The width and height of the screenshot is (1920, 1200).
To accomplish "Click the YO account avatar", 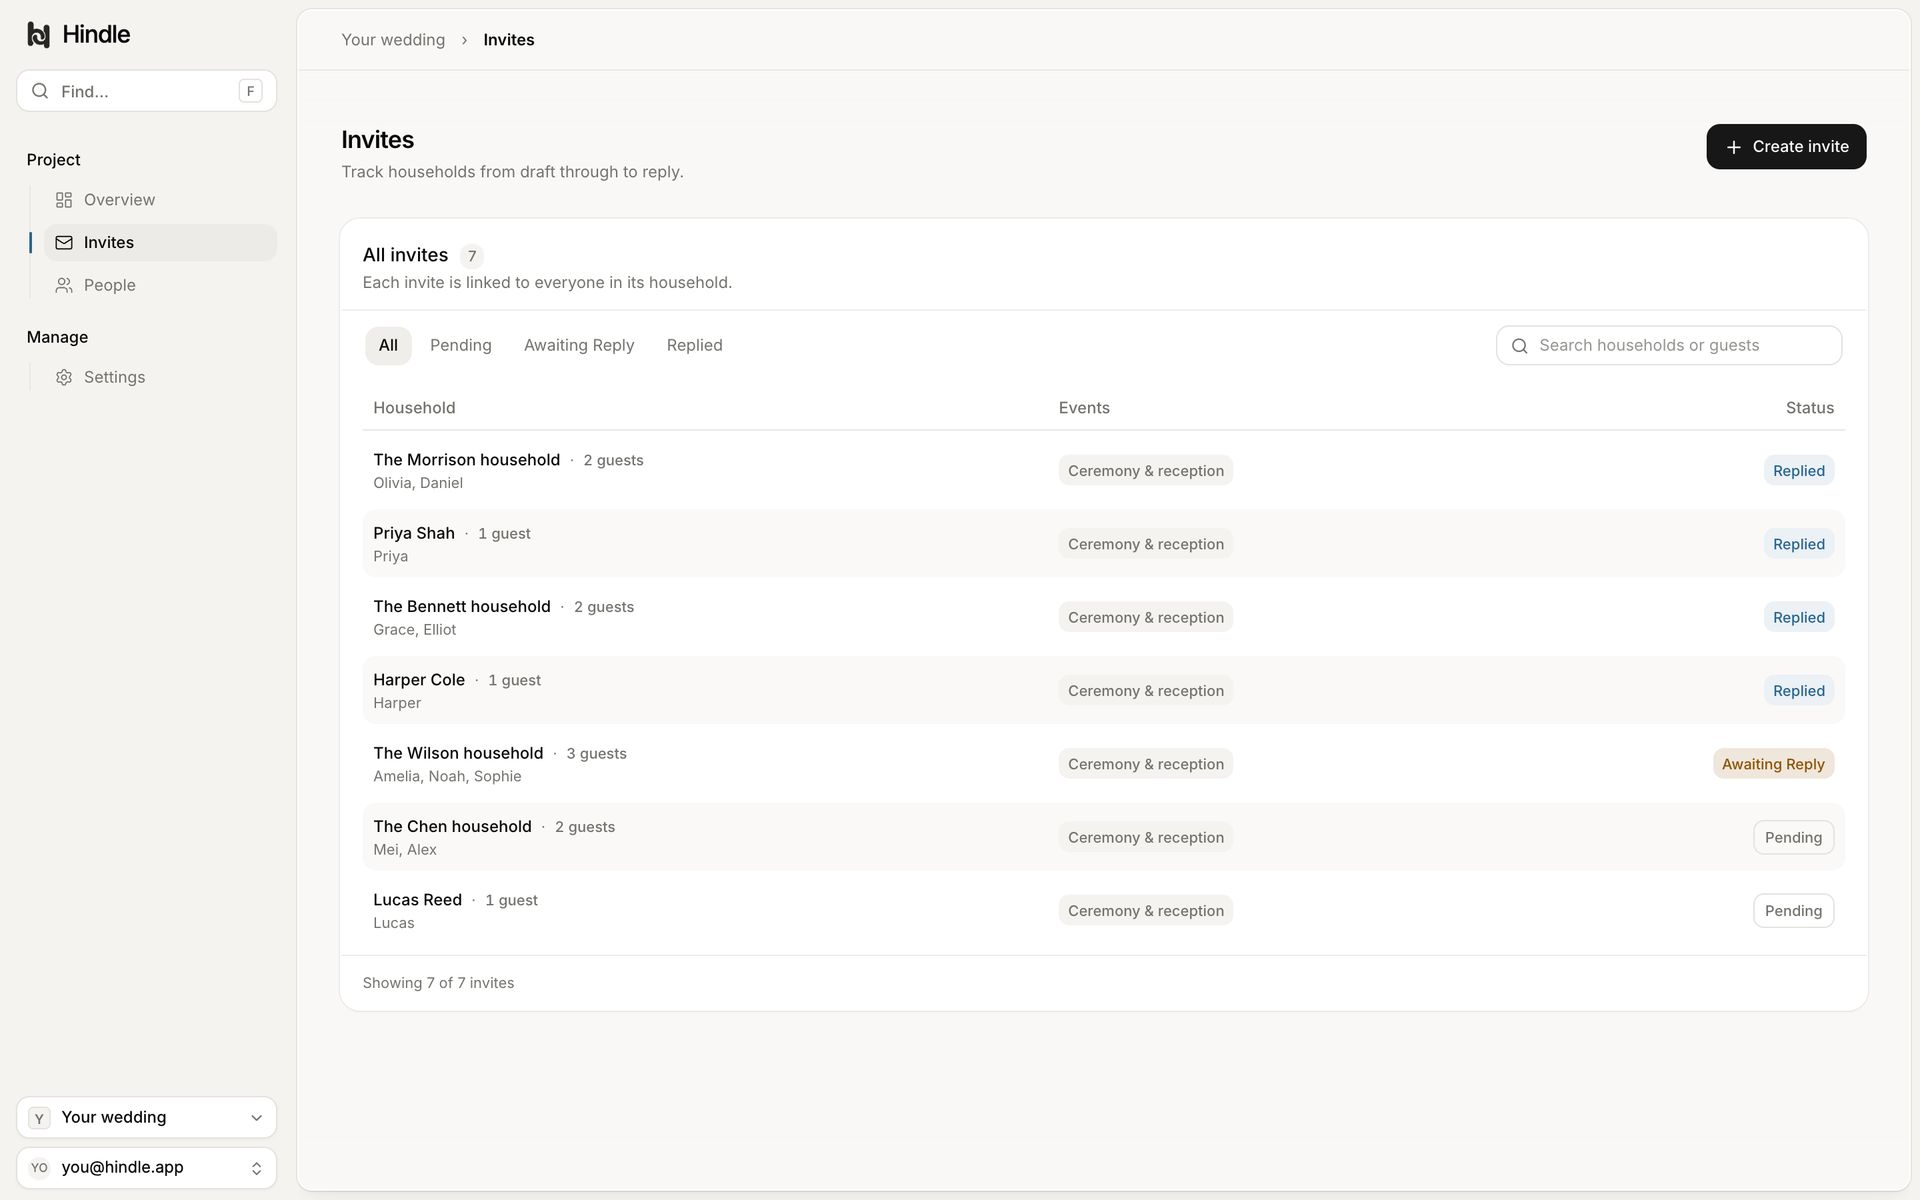I will click(39, 1168).
